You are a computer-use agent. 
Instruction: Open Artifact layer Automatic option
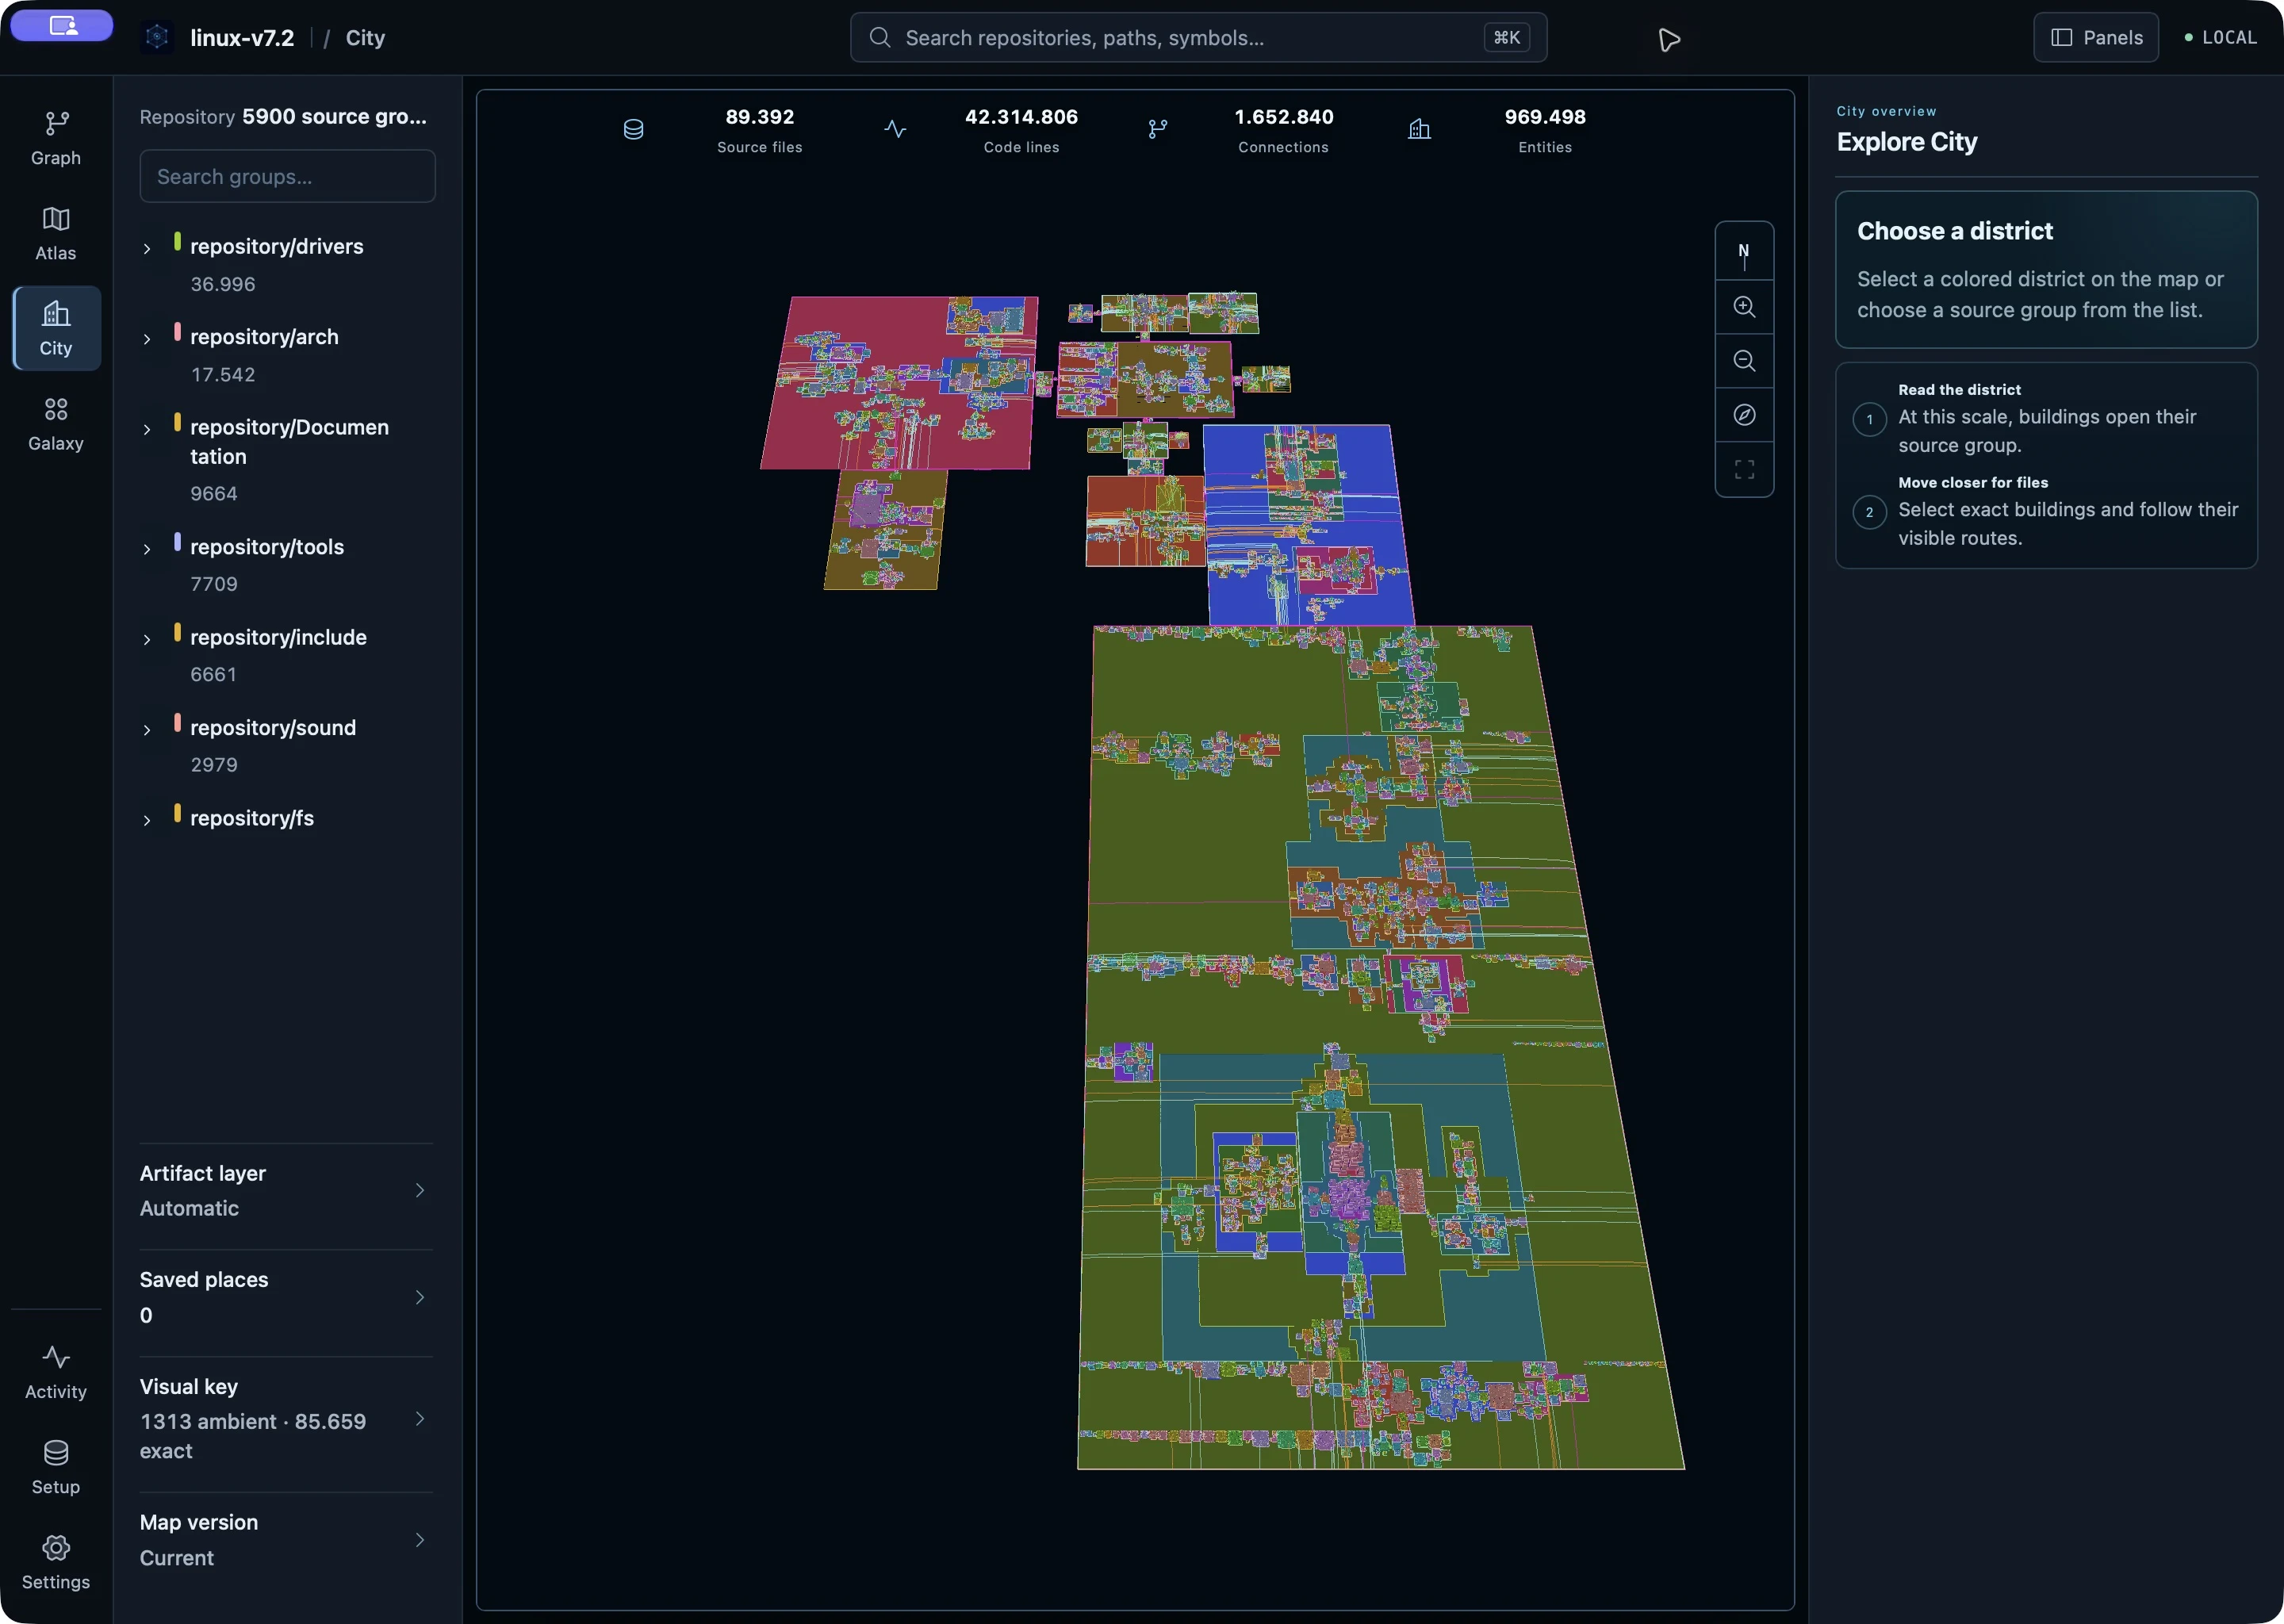tap(286, 1190)
